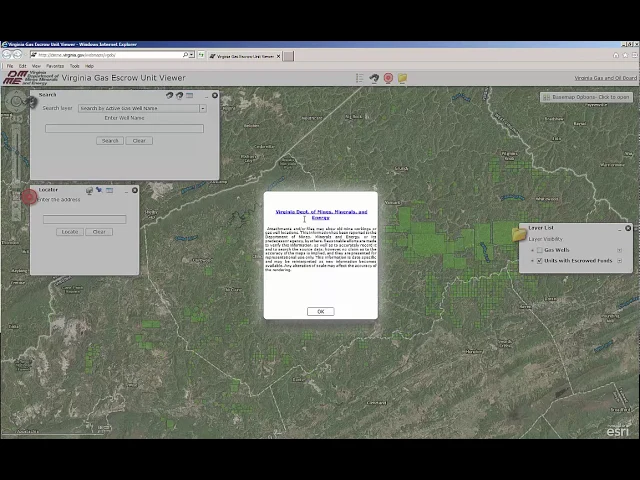Uncheck Units with Escrowed Funds layer
Viewport: 640px width, 480px height.
tap(539, 260)
